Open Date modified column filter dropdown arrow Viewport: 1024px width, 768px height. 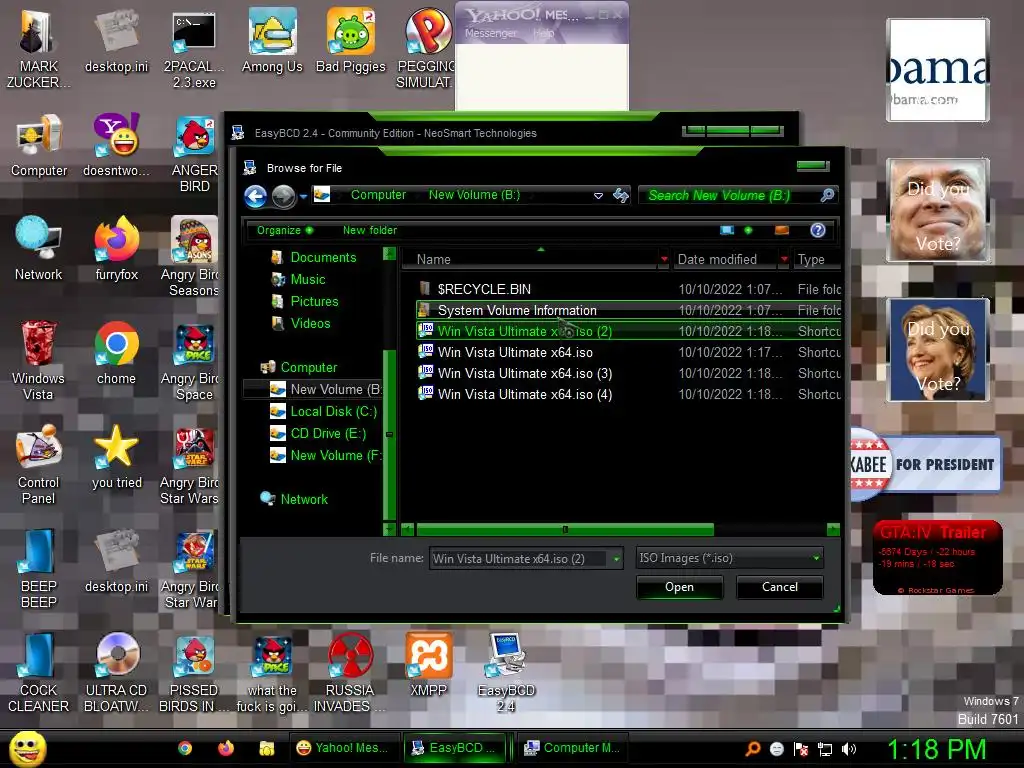(x=784, y=259)
